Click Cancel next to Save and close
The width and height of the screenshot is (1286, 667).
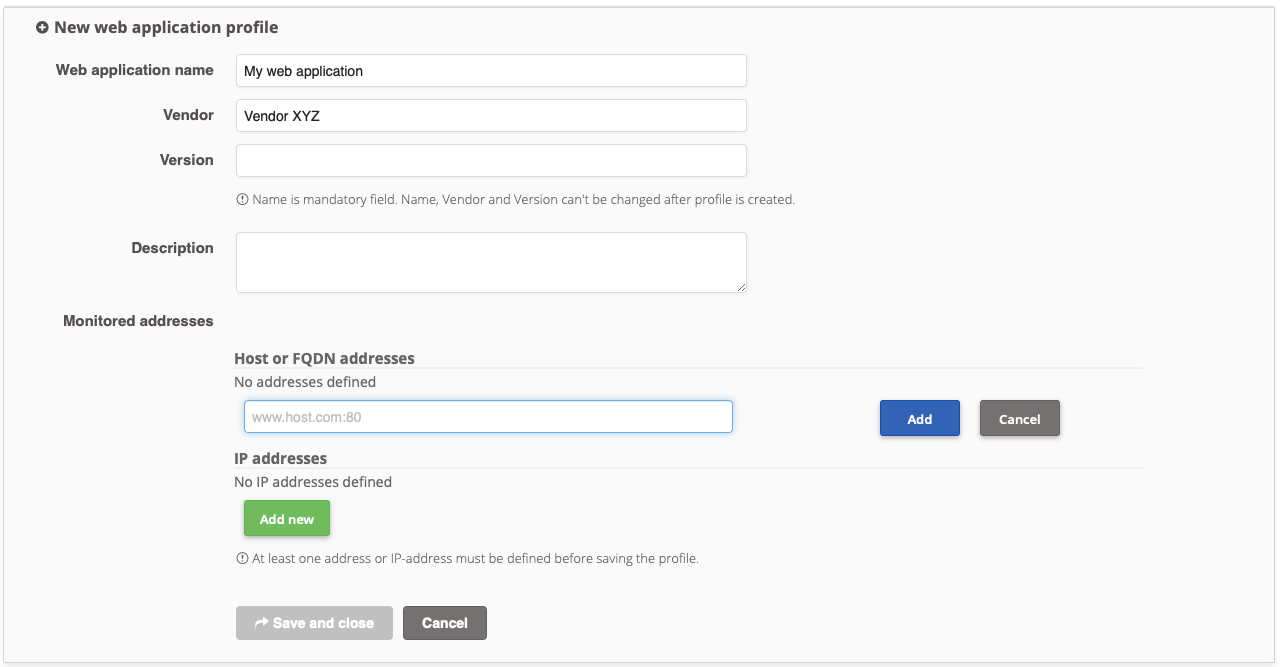pyautogui.click(x=445, y=623)
